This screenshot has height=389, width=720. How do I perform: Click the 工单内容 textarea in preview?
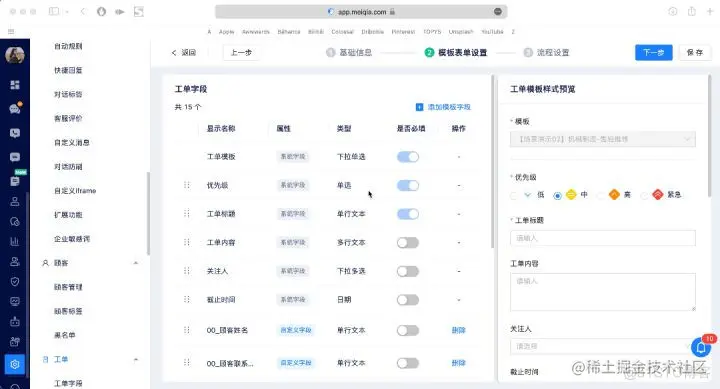coord(602,292)
